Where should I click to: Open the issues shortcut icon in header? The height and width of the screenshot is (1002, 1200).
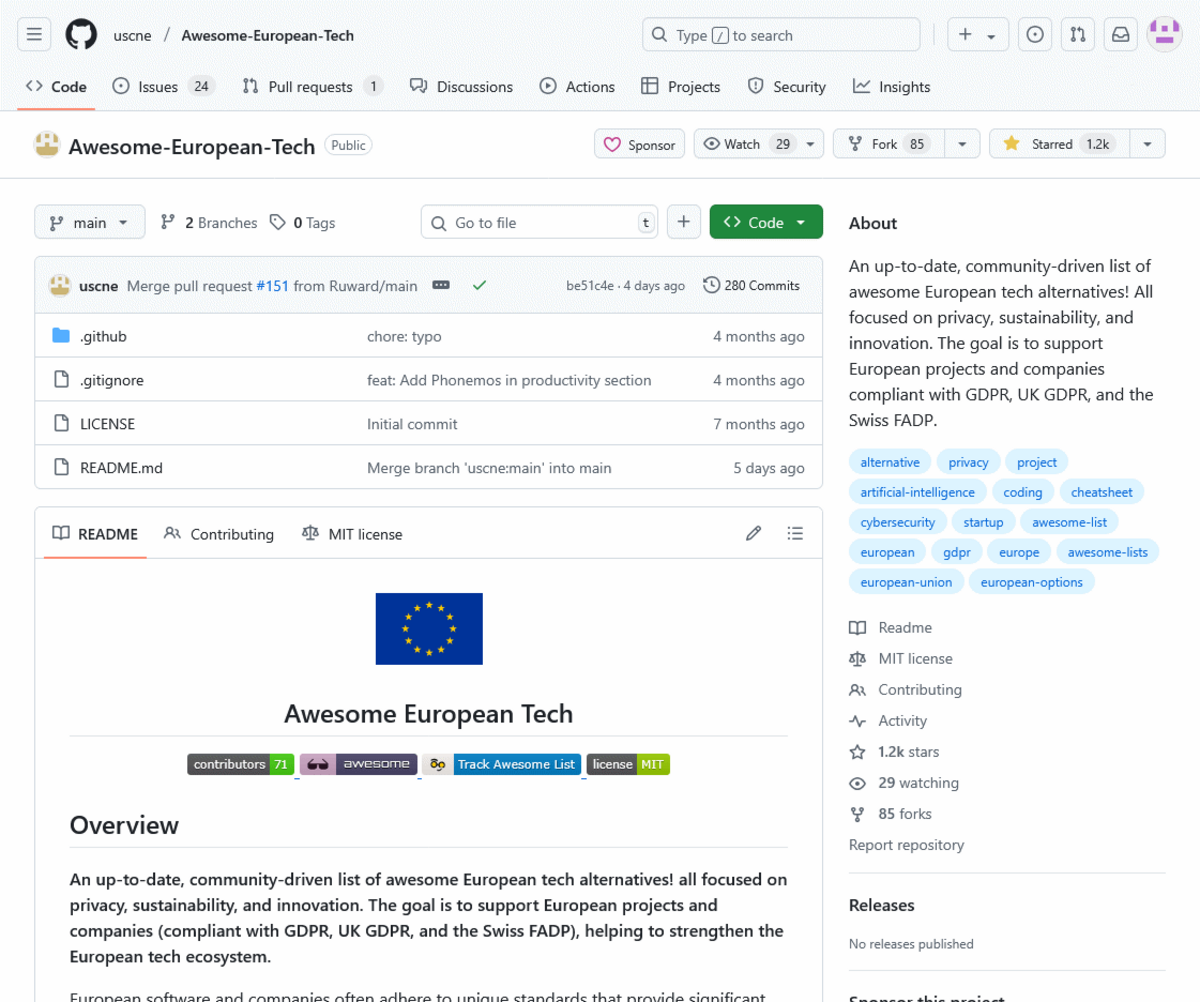(1035, 35)
